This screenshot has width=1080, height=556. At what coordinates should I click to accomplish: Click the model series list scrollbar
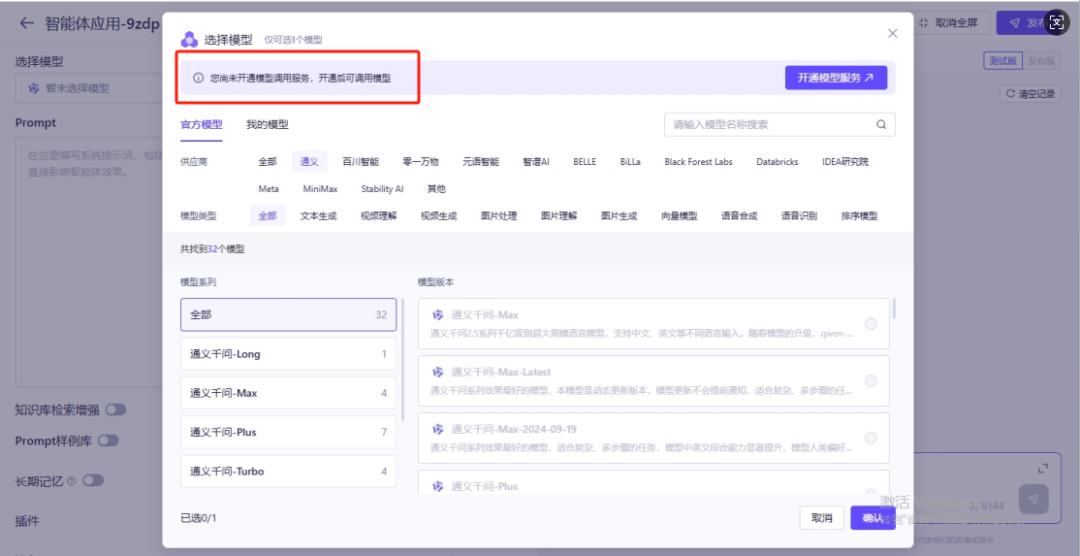pyautogui.click(x=403, y=359)
